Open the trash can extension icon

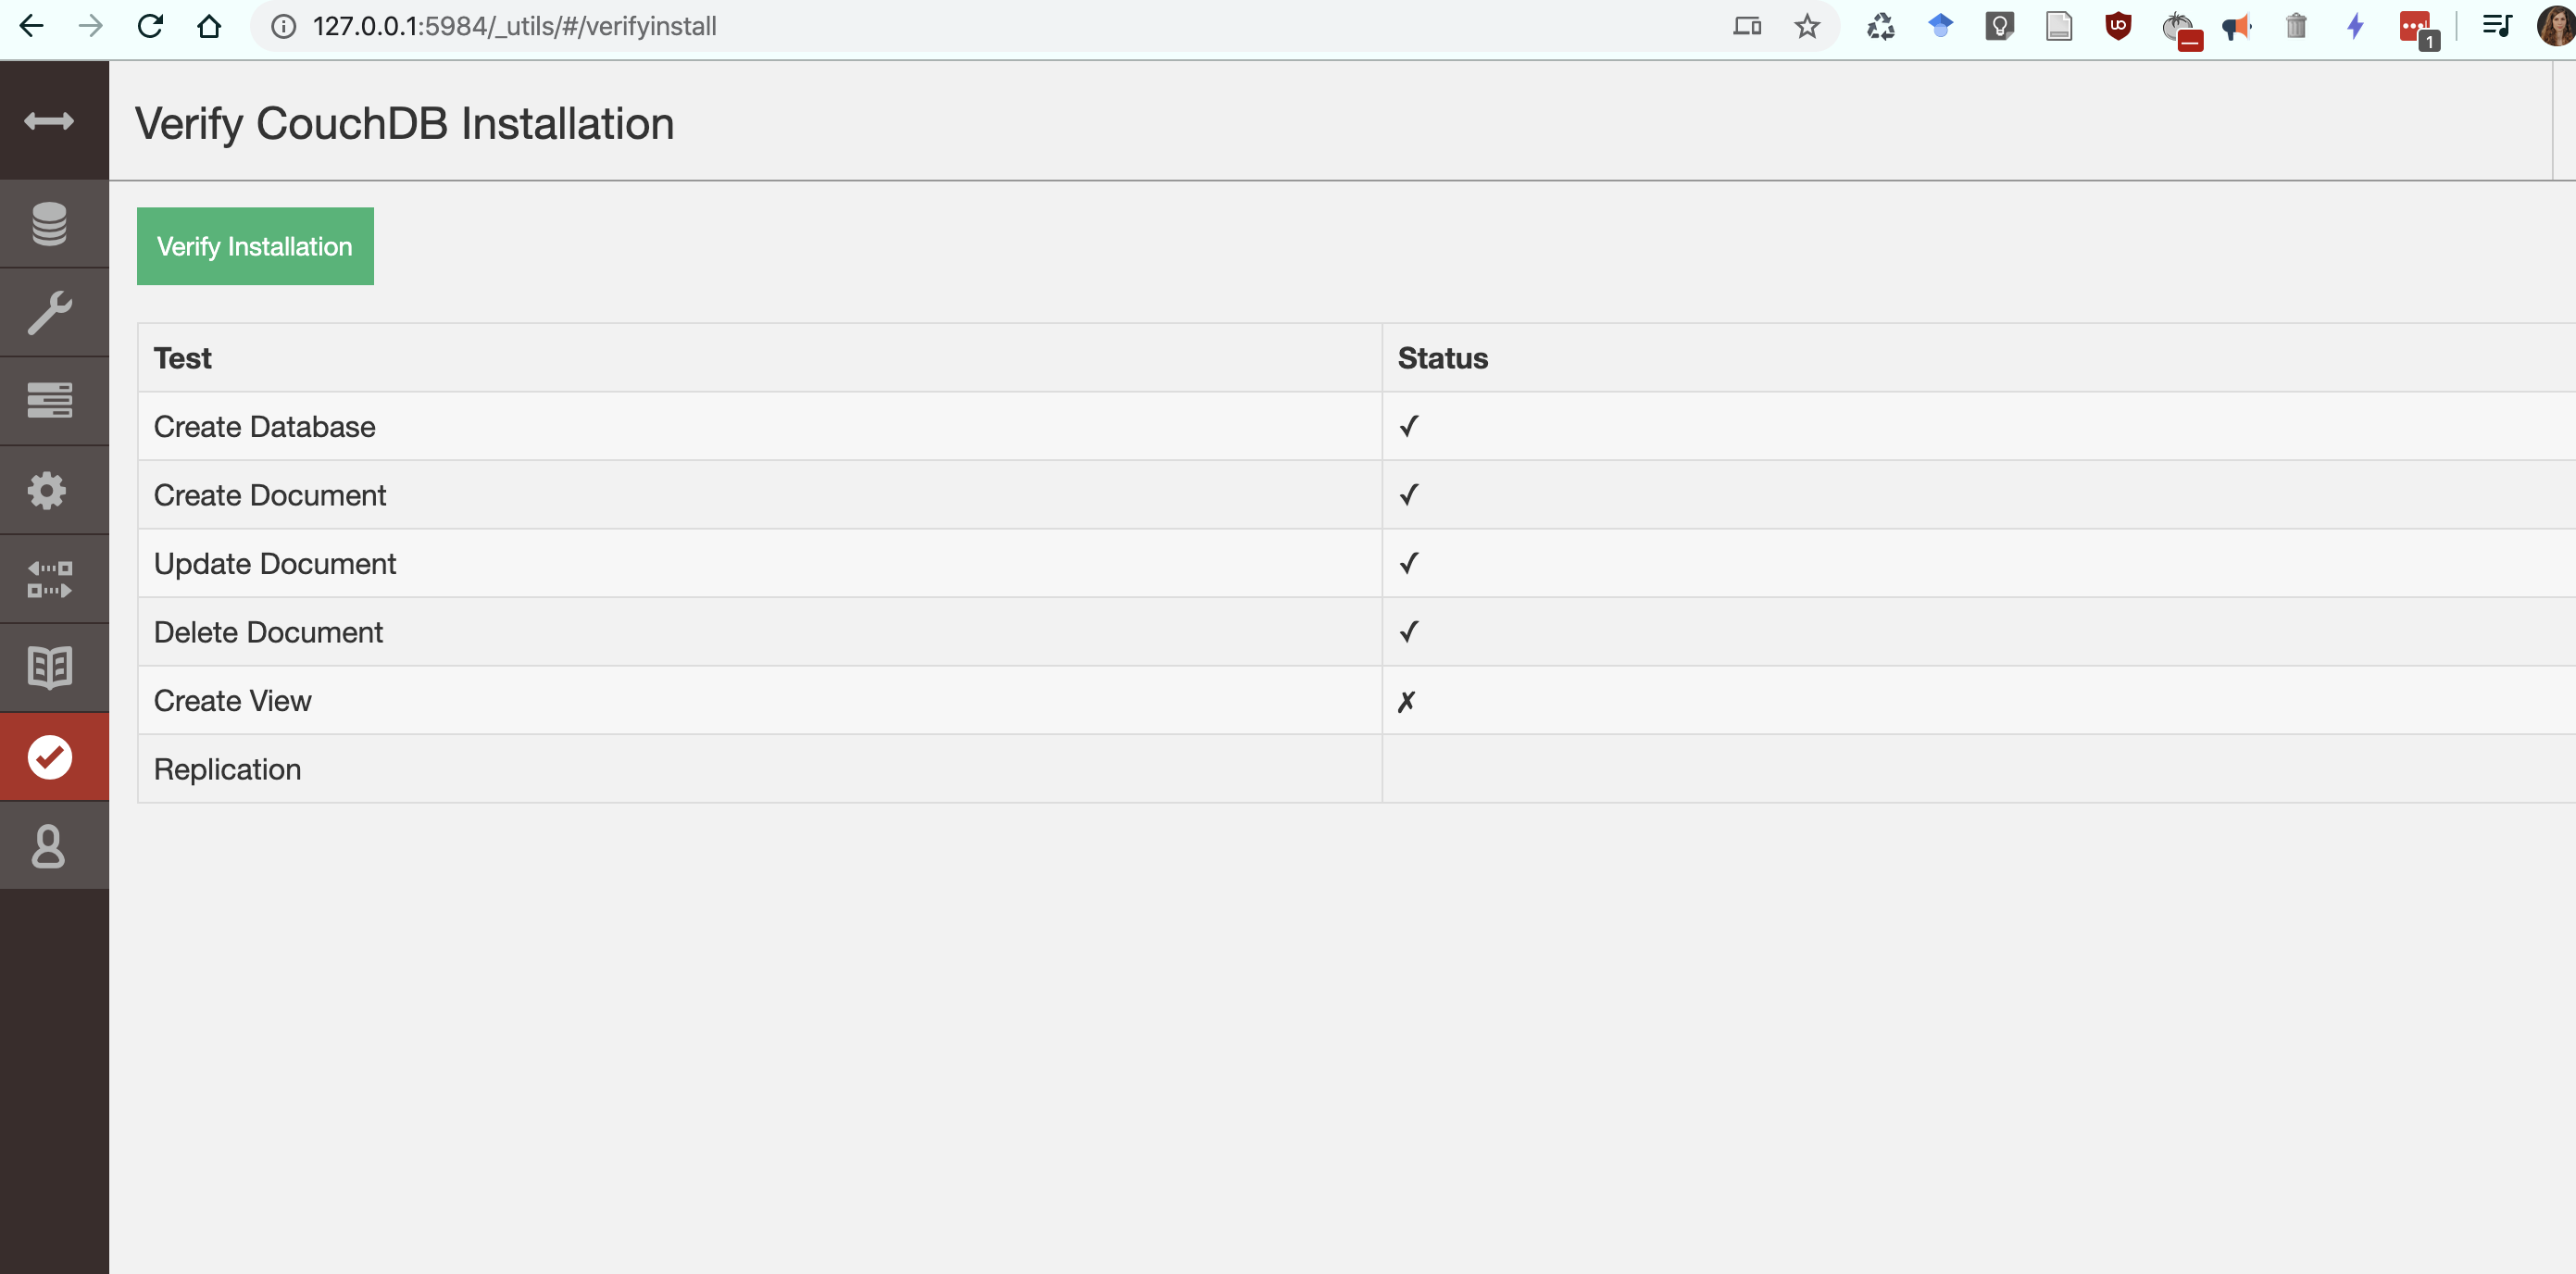tap(2296, 26)
